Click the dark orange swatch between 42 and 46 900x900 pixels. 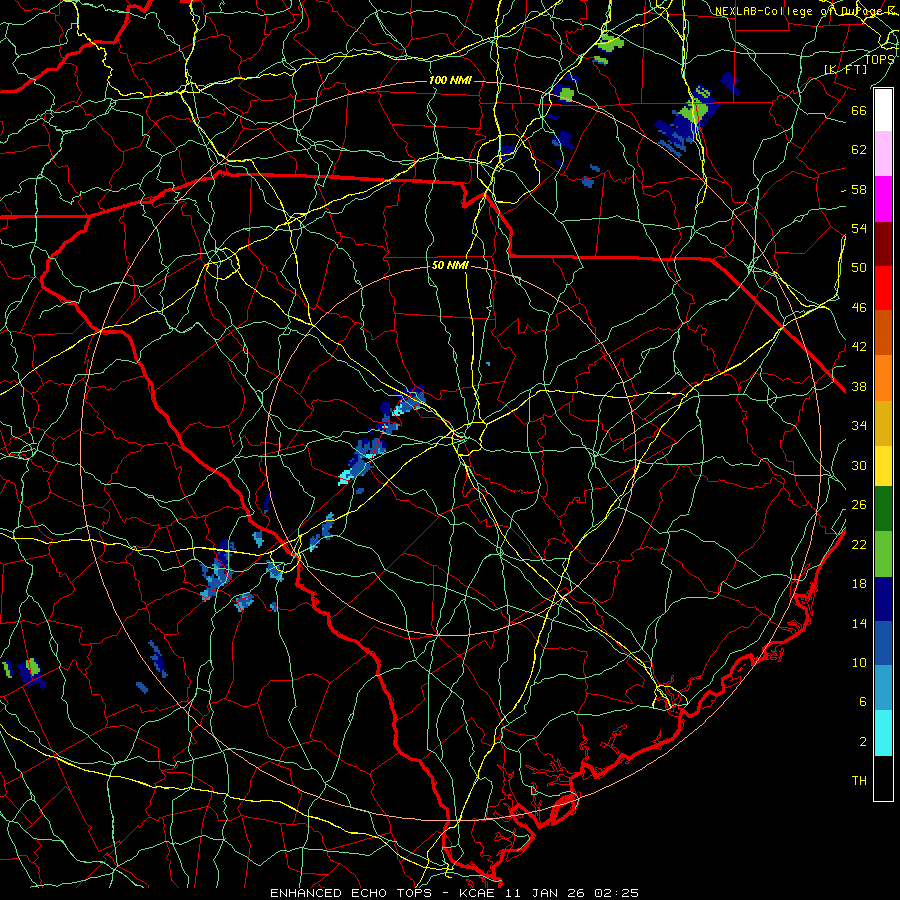pyautogui.click(x=883, y=332)
